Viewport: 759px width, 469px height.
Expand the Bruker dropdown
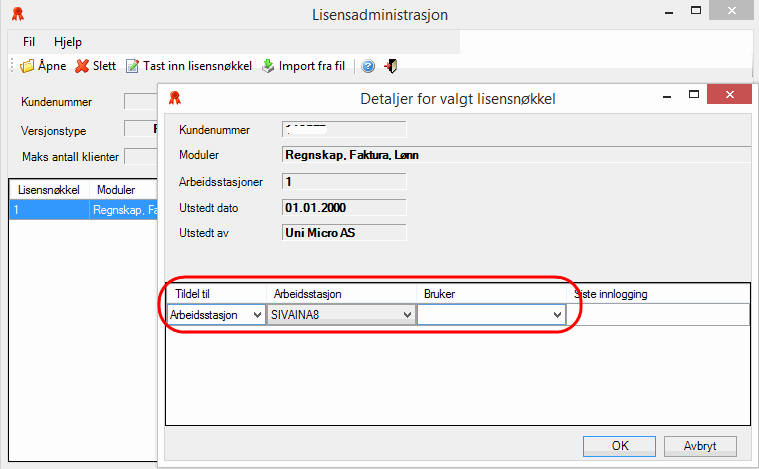click(x=557, y=315)
